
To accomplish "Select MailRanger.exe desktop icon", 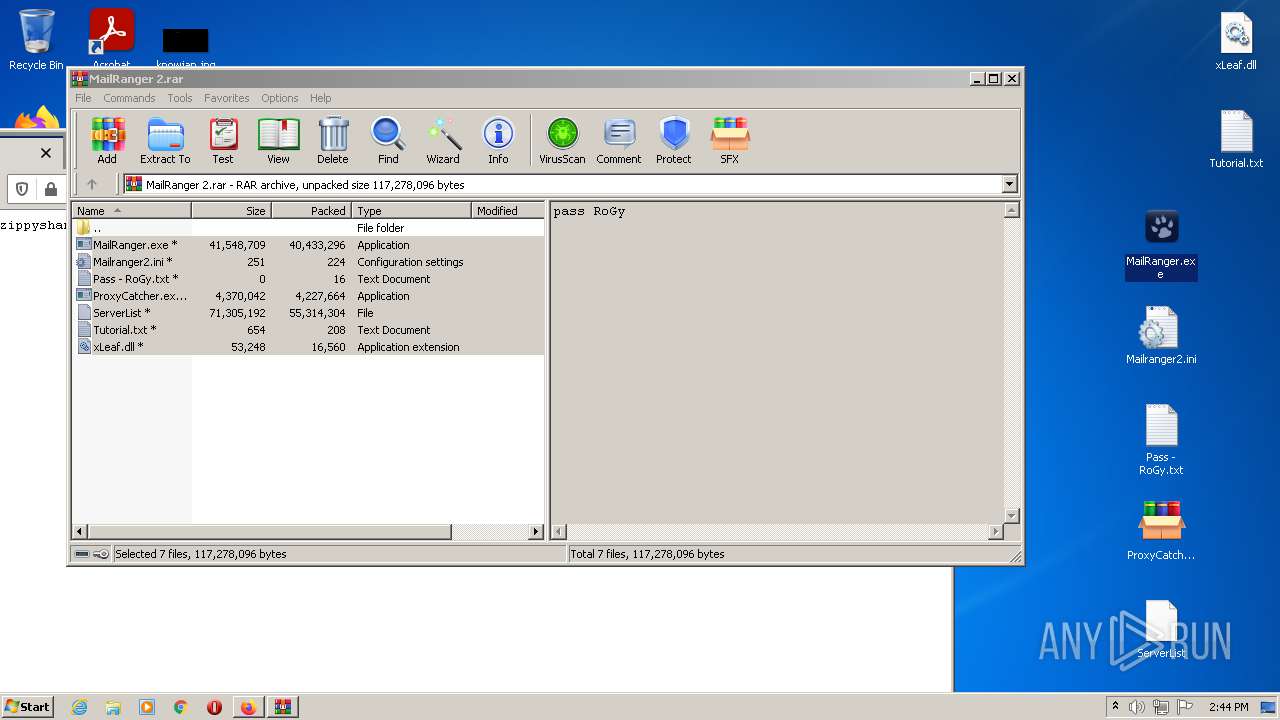I will click(1161, 245).
